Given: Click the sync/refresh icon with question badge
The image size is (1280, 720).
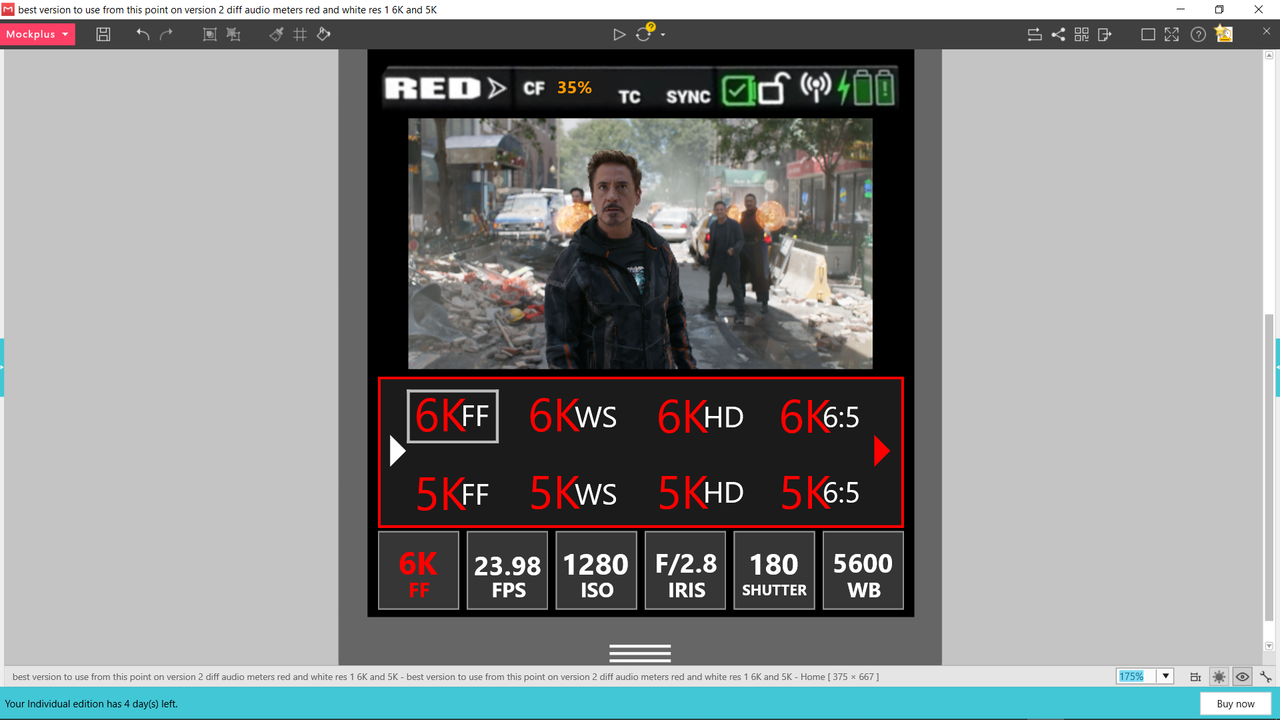Looking at the screenshot, I should (x=645, y=33).
